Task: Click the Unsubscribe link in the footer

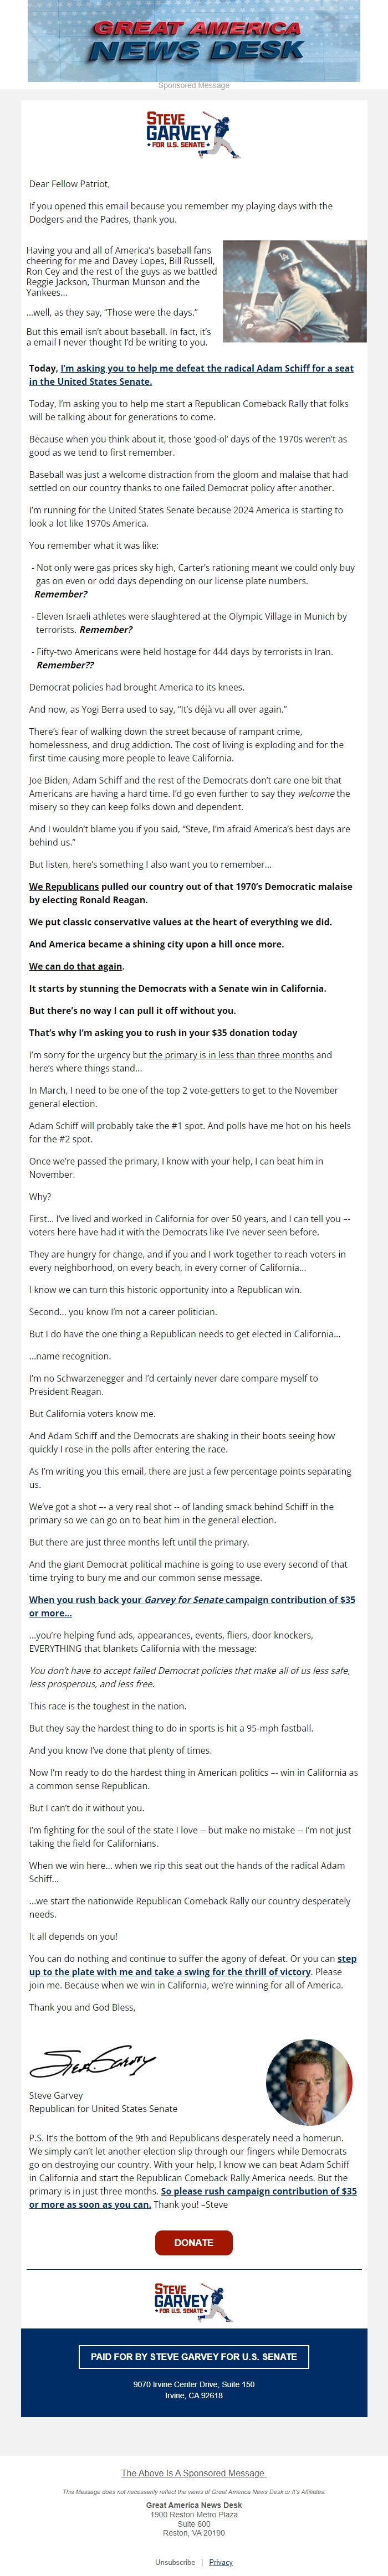Action: [175, 2562]
